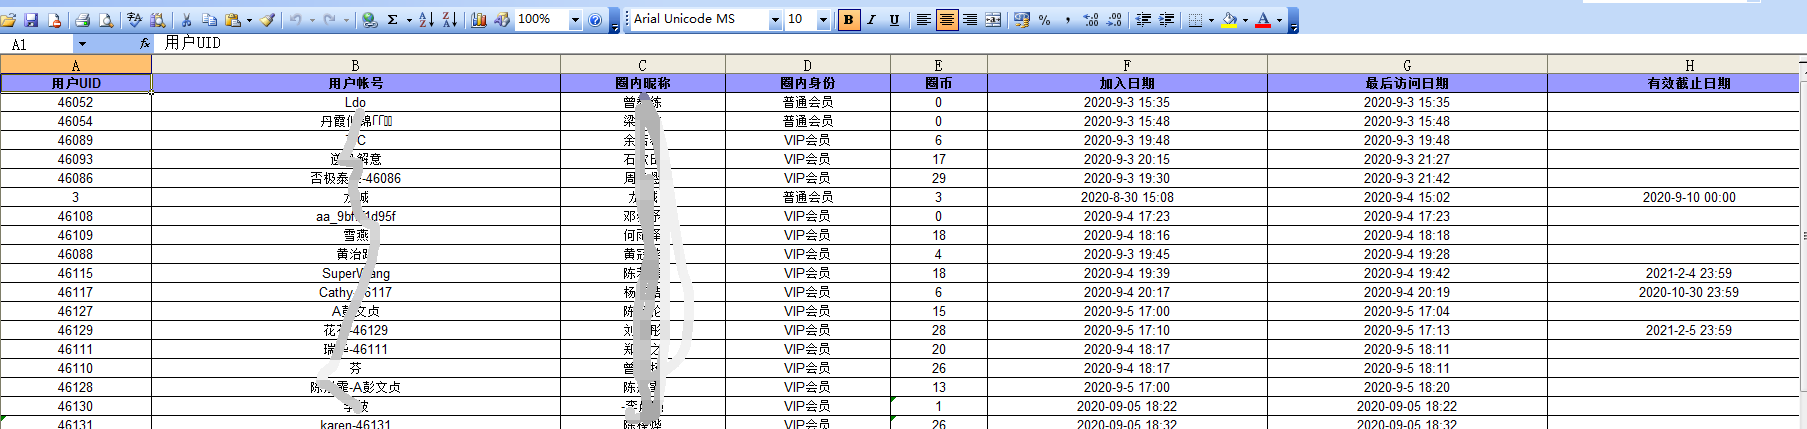Toggle Italic formatting
Image resolution: width=1807 pixels, height=429 pixels.
[x=871, y=19]
